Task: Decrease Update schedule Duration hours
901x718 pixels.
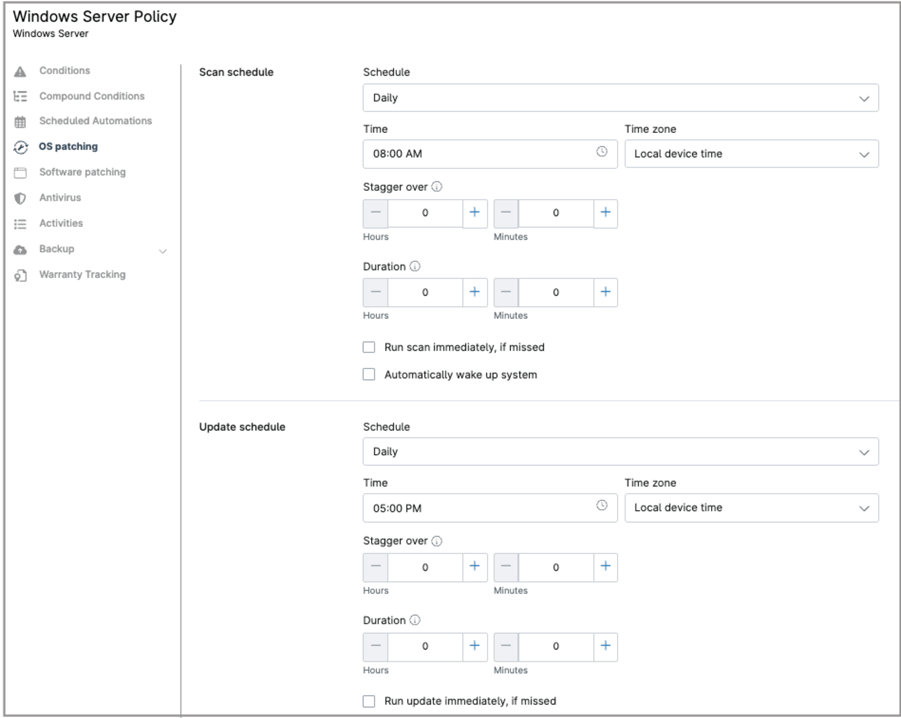Action: [376, 647]
